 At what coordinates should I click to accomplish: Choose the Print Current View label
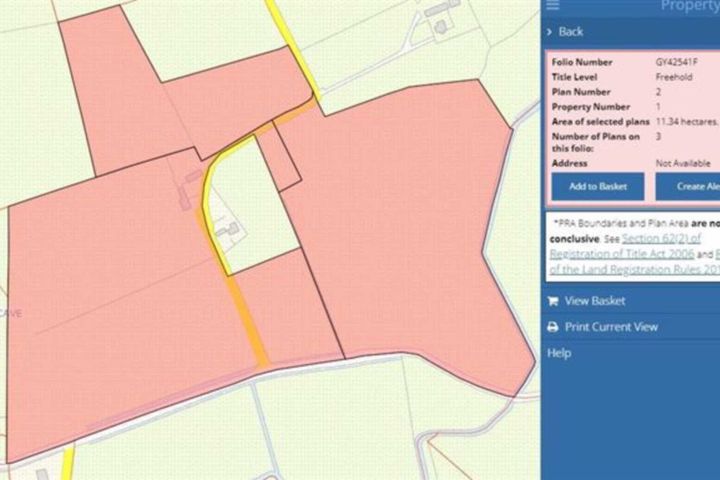click(611, 327)
